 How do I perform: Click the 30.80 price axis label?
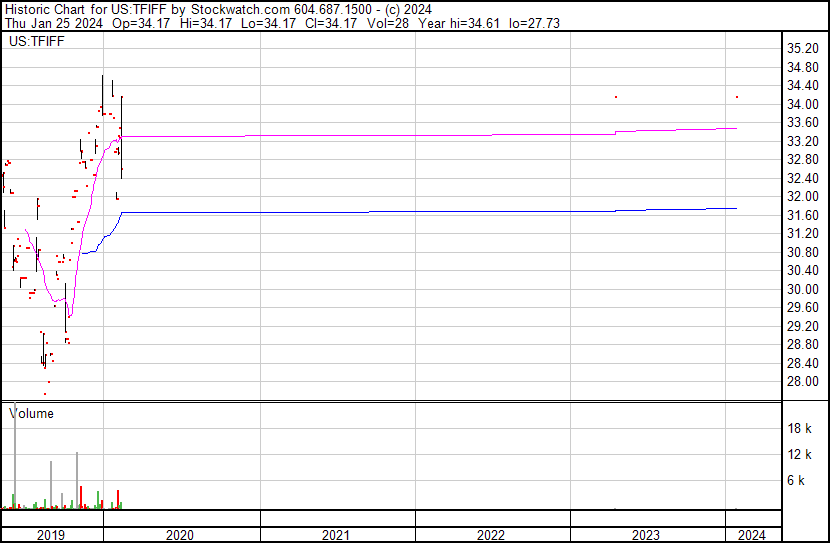pos(802,252)
